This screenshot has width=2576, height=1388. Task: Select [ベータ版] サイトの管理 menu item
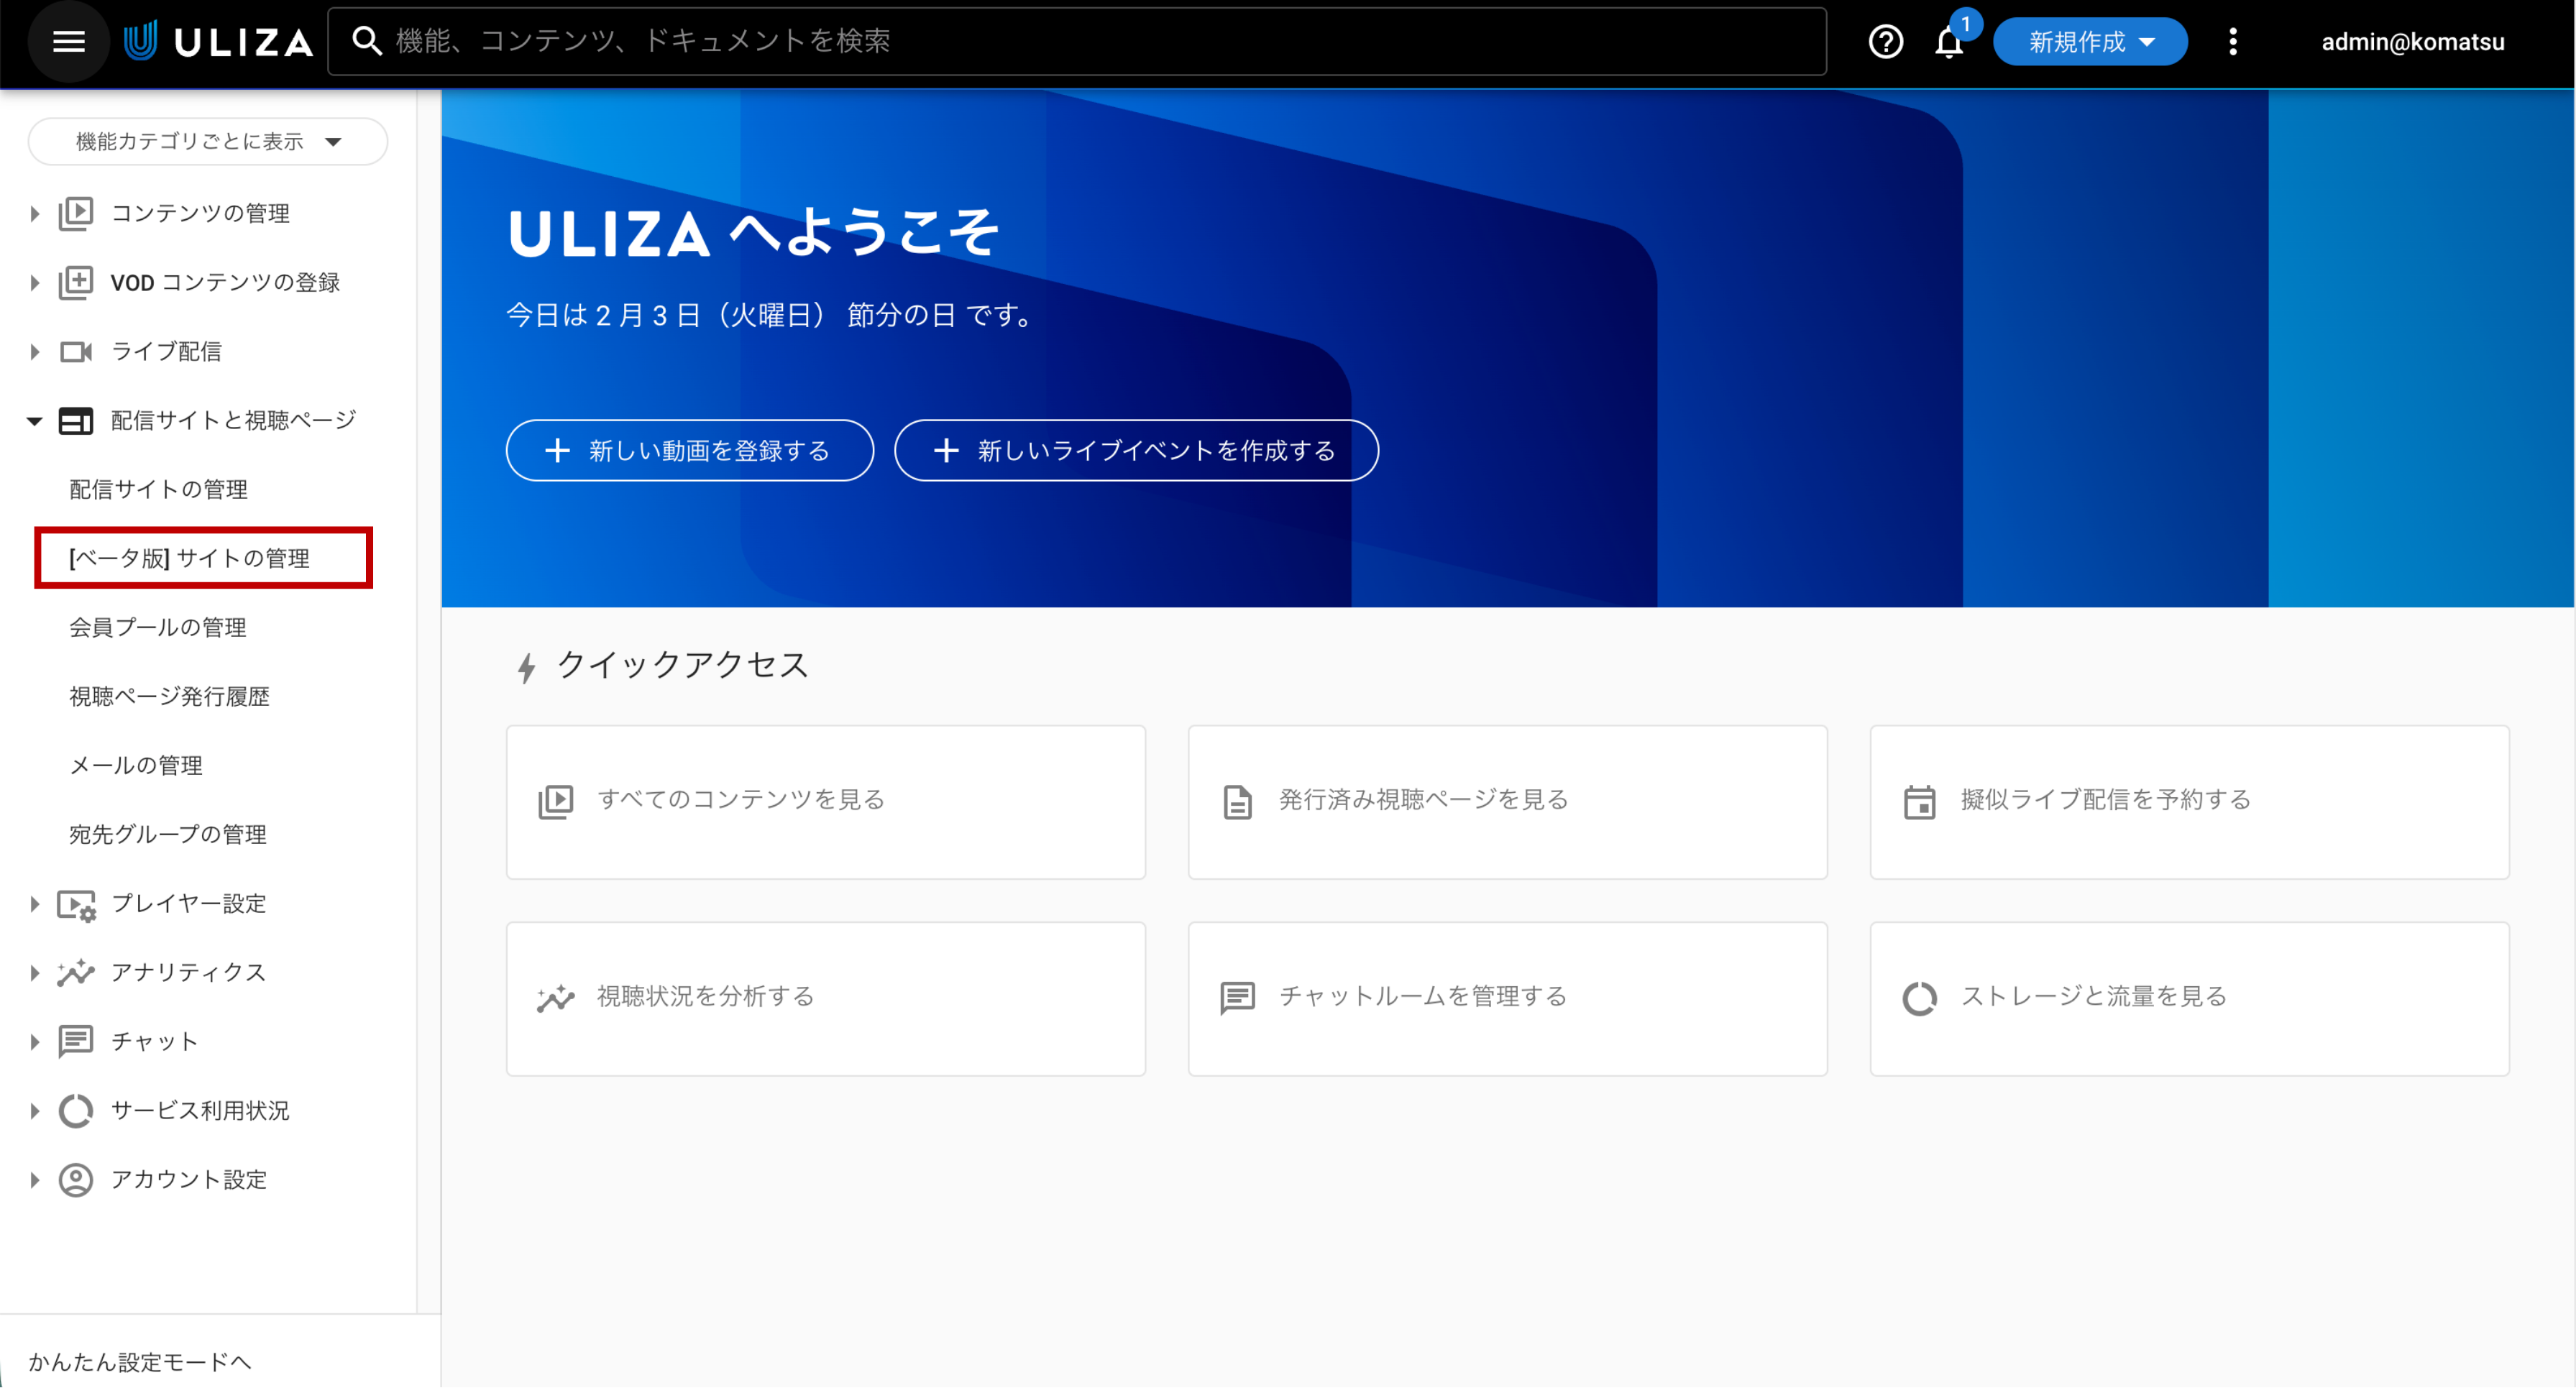pos(190,558)
